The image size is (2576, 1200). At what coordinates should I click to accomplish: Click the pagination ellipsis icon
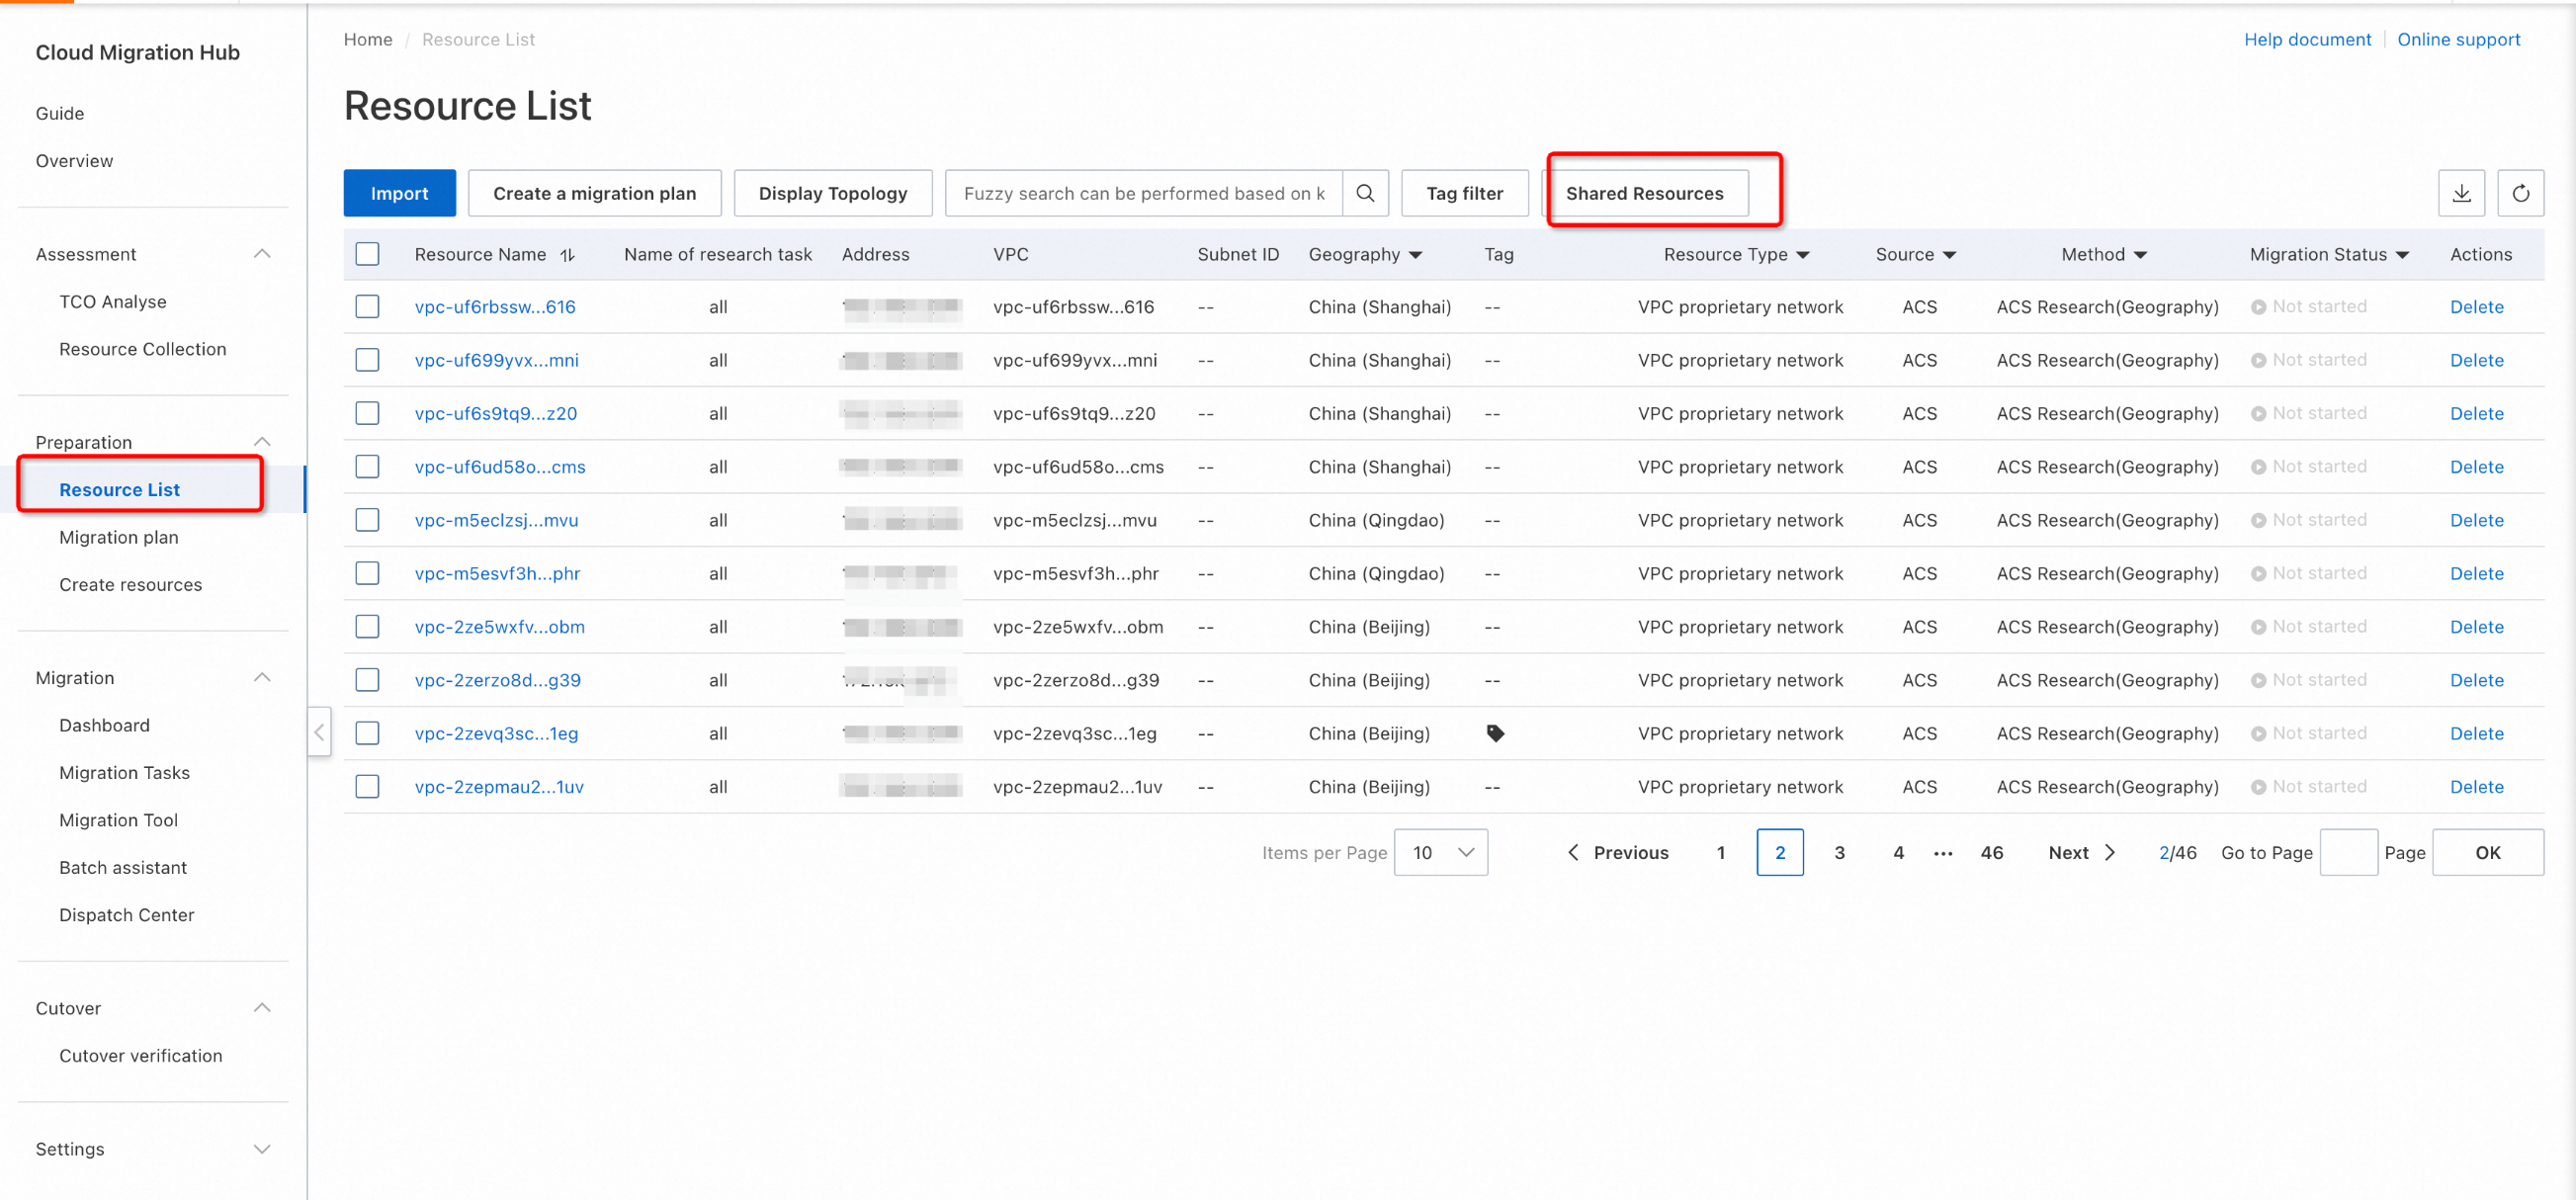(x=1943, y=853)
